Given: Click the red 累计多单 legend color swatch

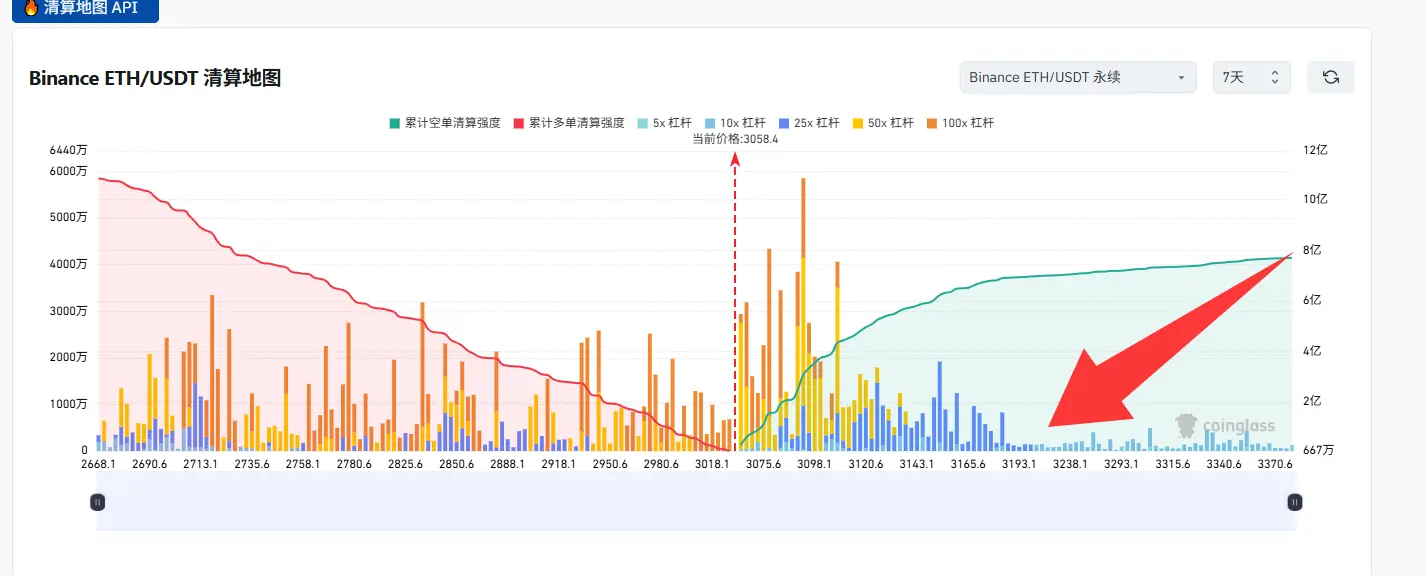Looking at the screenshot, I should (x=519, y=123).
